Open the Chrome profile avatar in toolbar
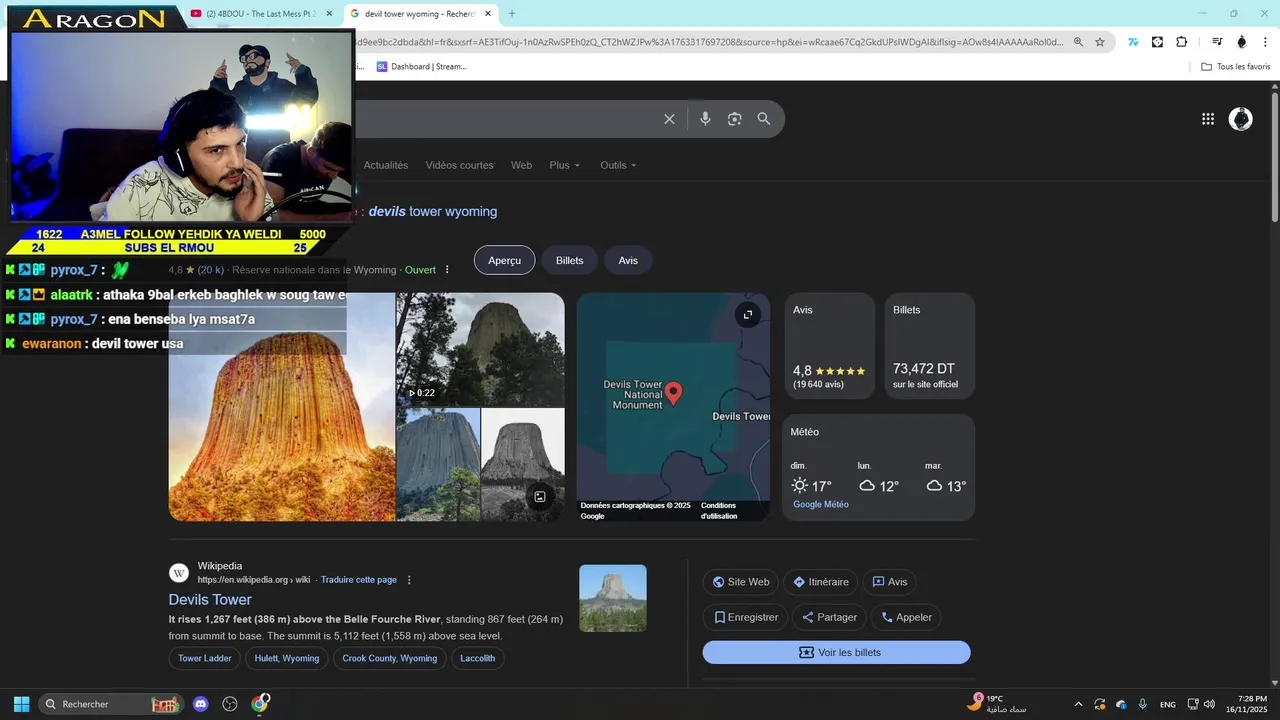Screen dimensions: 1280x720 1242,42
